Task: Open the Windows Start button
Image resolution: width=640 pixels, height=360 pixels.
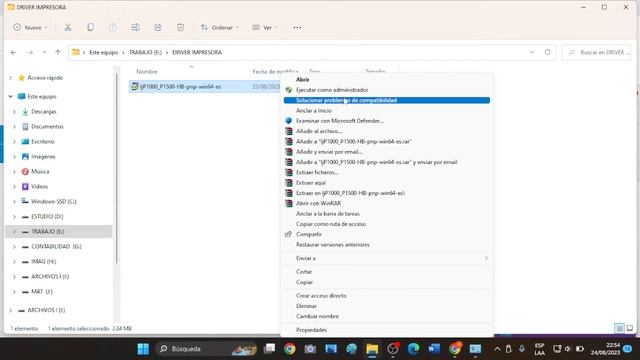Action: (x=143, y=349)
